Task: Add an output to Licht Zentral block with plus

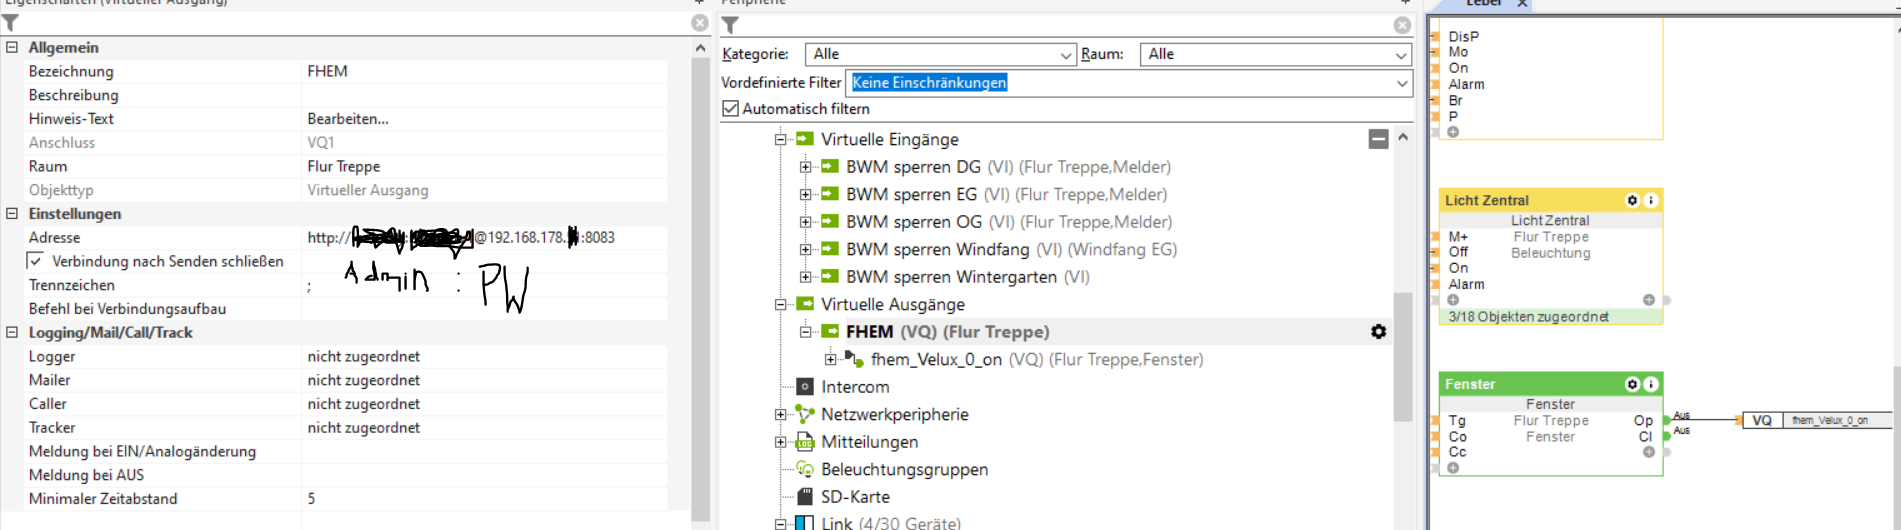Action: pyautogui.click(x=1648, y=299)
